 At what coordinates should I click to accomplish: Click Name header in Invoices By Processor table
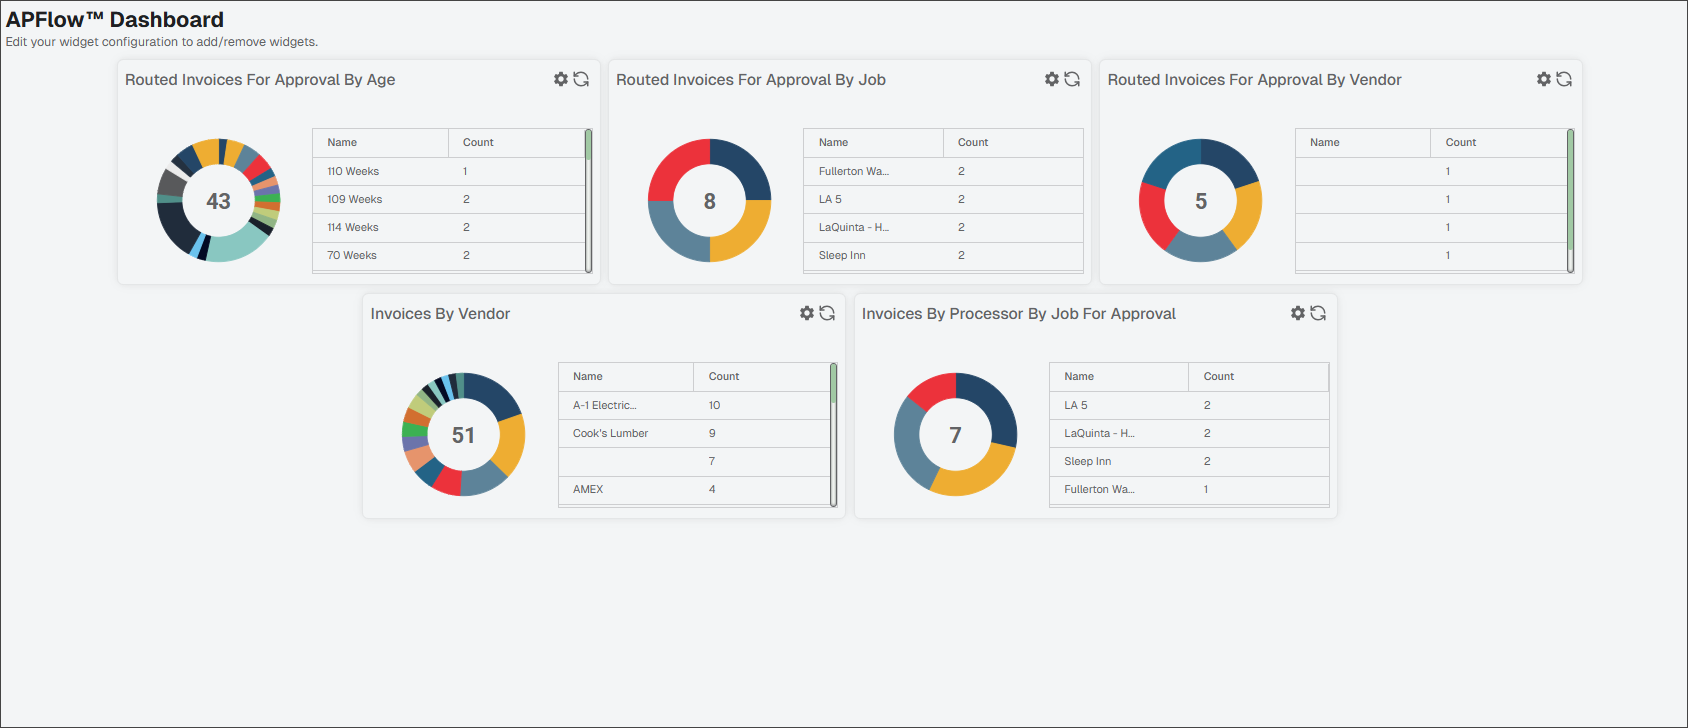tap(1119, 377)
